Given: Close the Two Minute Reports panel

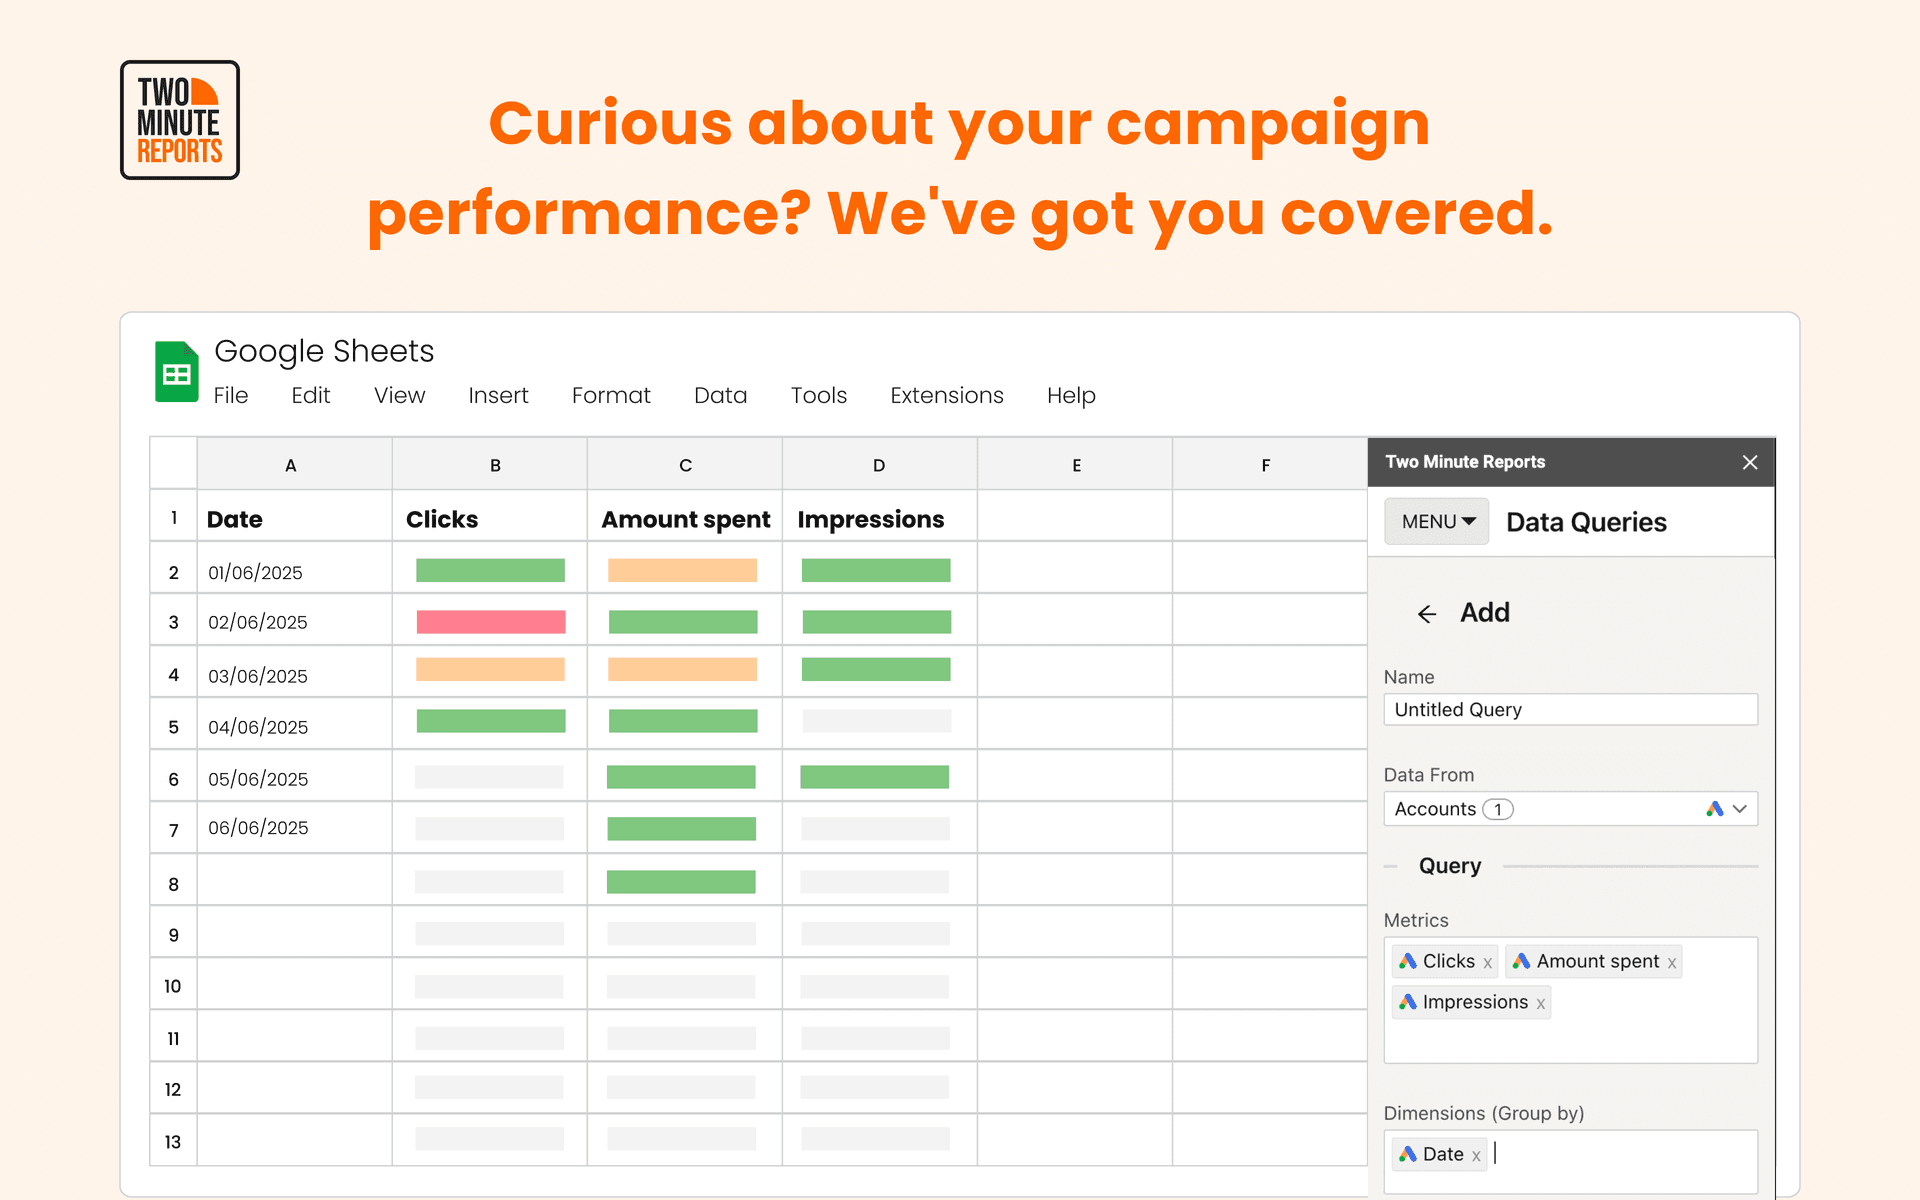Looking at the screenshot, I should coord(1750,462).
